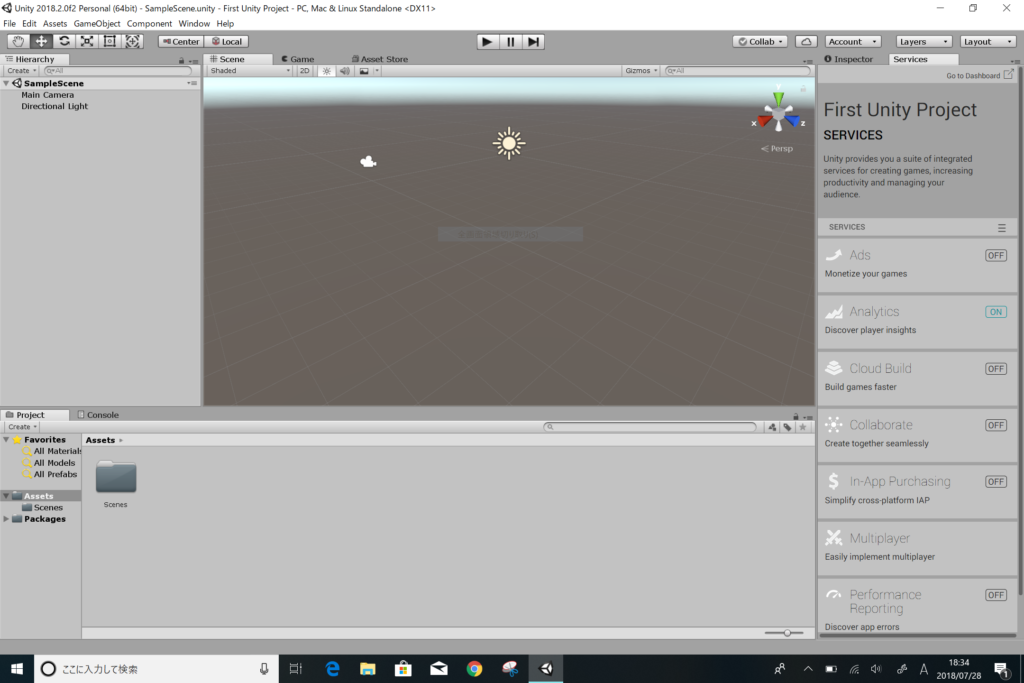Open the Cloud services icon button
The width and height of the screenshot is (1024, 683).
click(806, 41)
